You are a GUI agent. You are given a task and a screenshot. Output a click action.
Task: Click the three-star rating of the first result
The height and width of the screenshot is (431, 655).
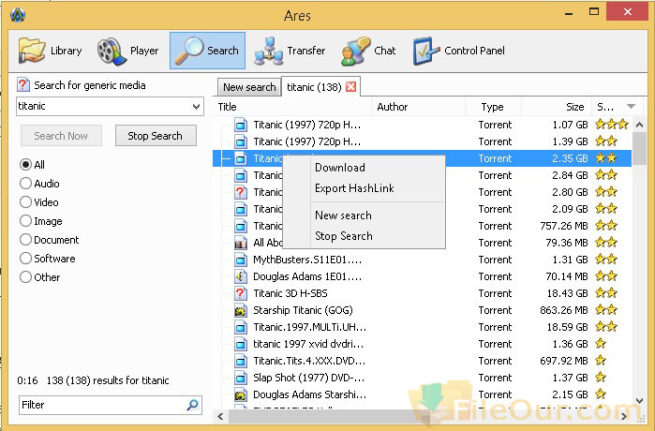(612, 124)
